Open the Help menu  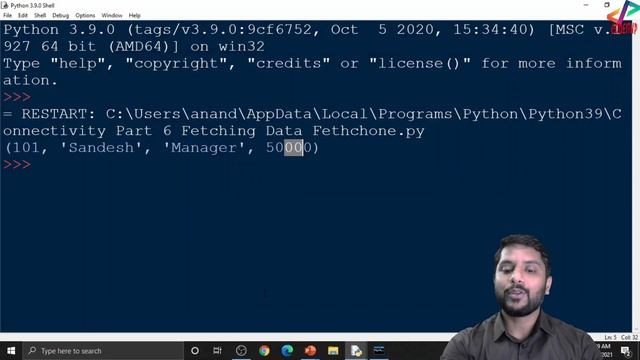135,16
